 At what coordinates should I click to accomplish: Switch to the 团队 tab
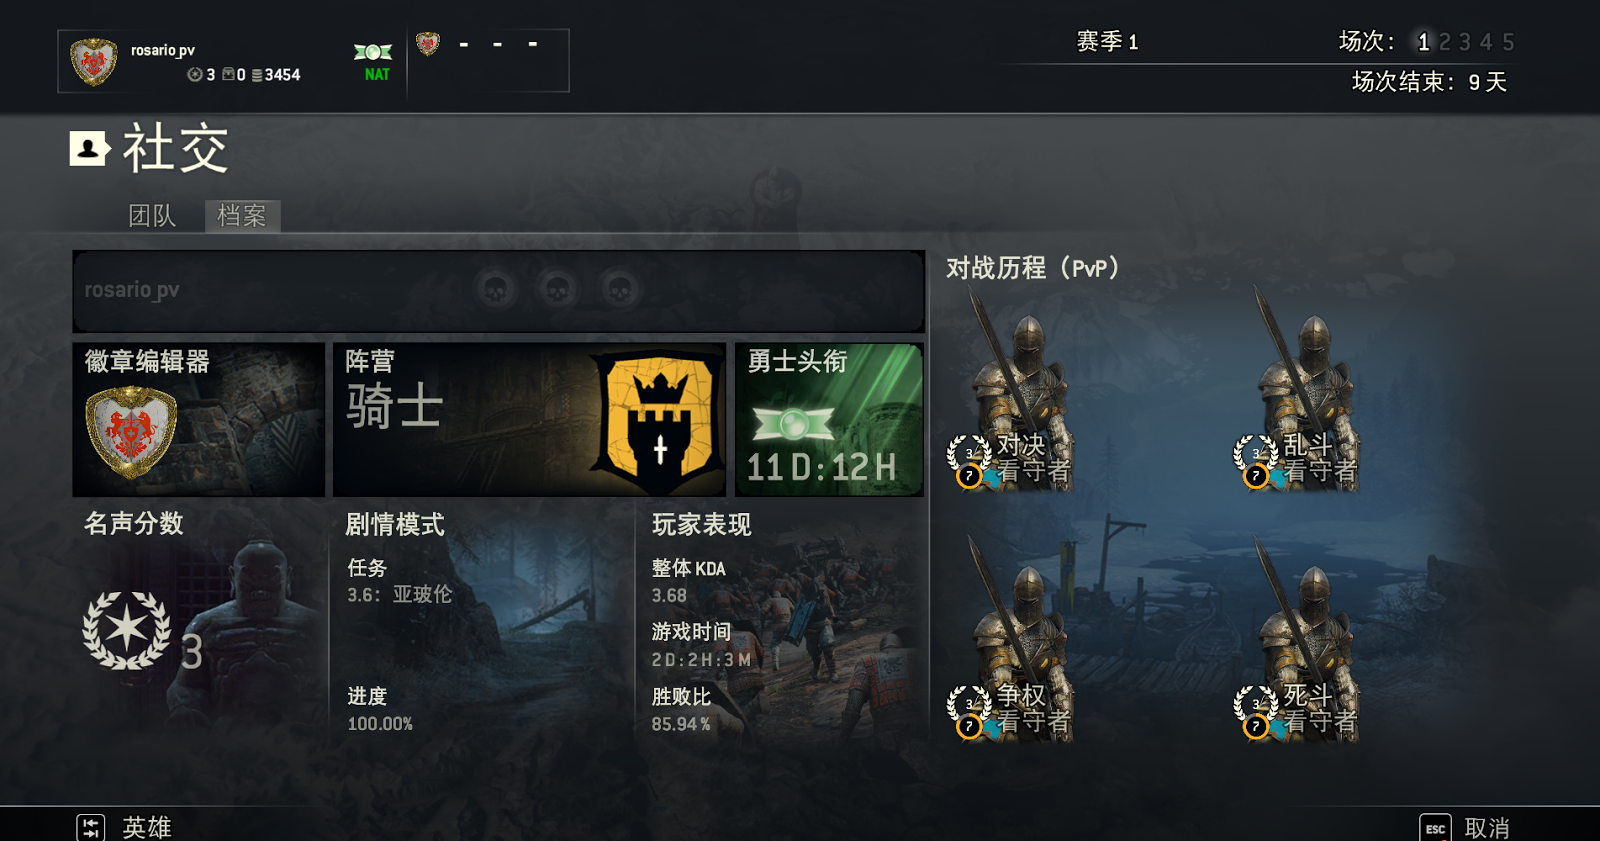pos(152,216)
